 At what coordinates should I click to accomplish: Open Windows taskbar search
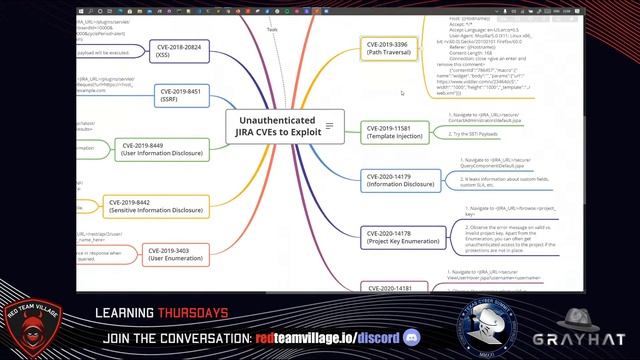pos(90,11)
